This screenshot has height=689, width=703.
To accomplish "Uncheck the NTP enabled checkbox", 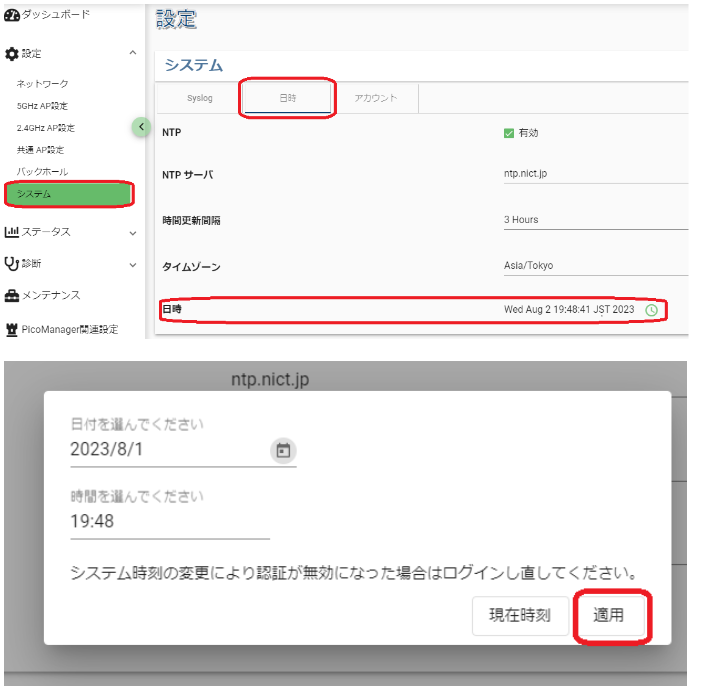I will pyautogui.click(x=508, y=133).
